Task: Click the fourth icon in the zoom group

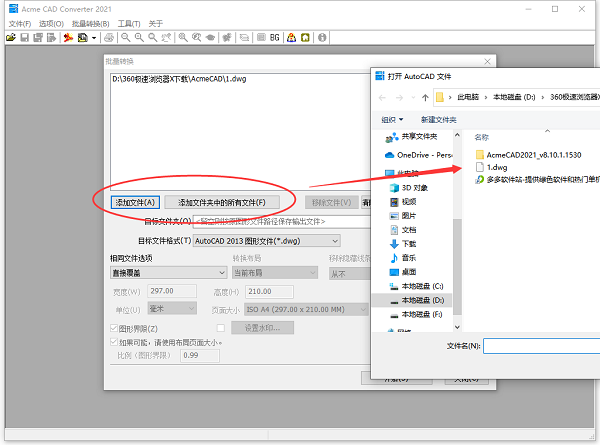Action: [166, 37]
